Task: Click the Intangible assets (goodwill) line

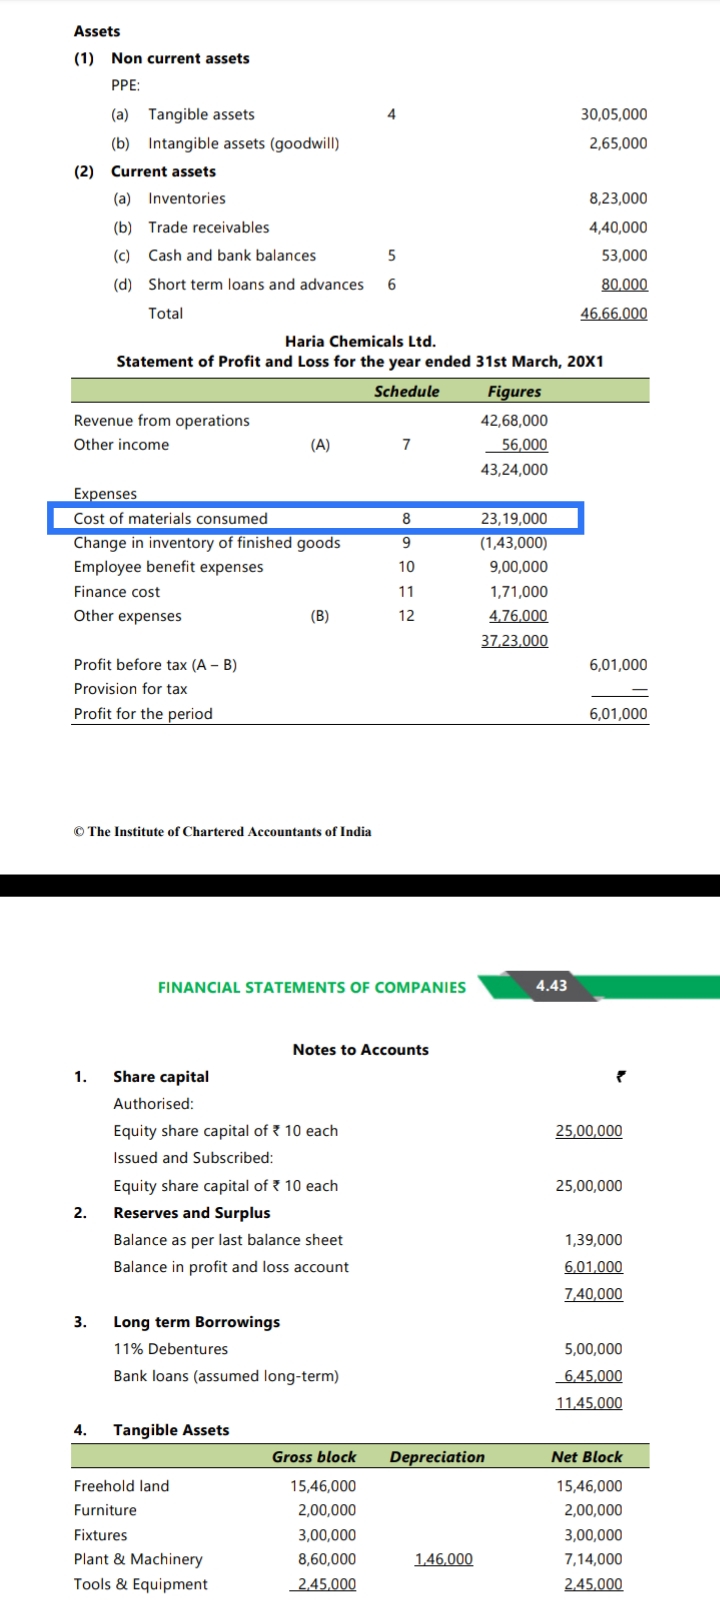Action: 243,144
